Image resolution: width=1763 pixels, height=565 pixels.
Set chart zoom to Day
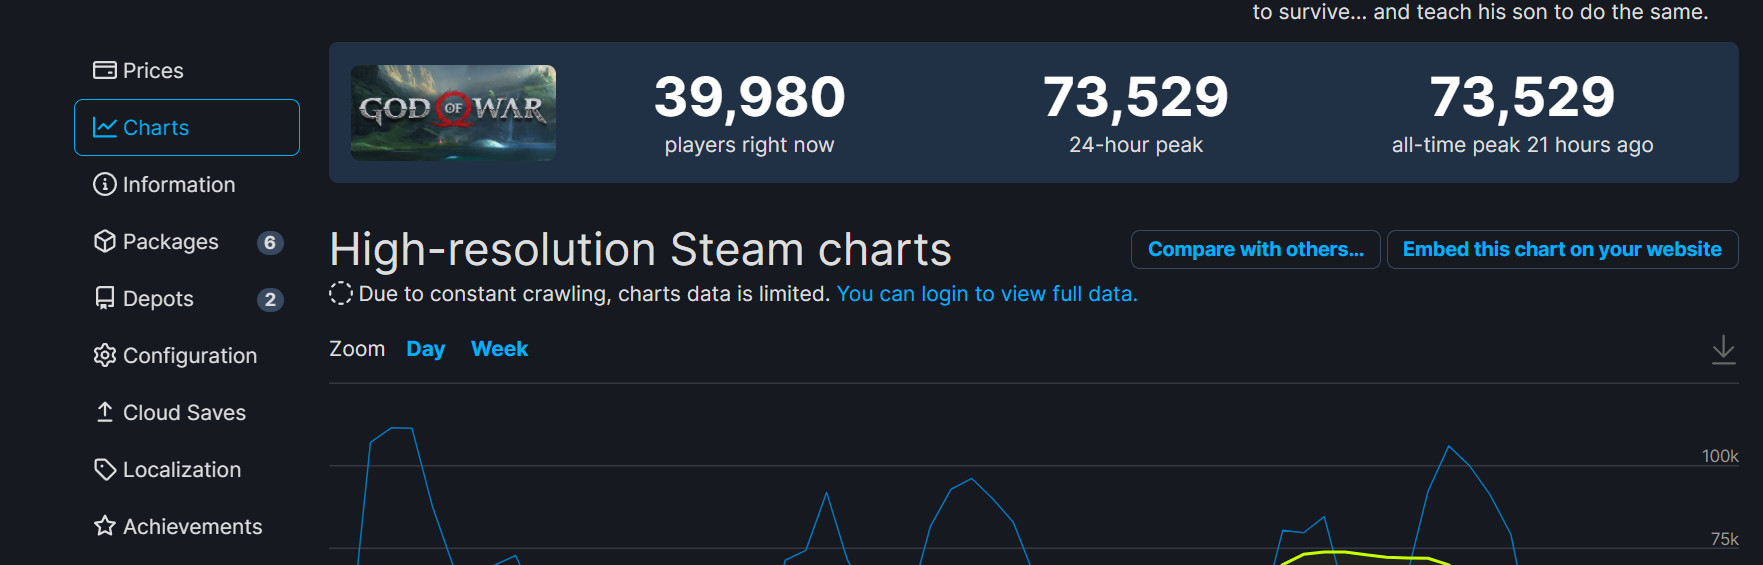coord(425,349)
